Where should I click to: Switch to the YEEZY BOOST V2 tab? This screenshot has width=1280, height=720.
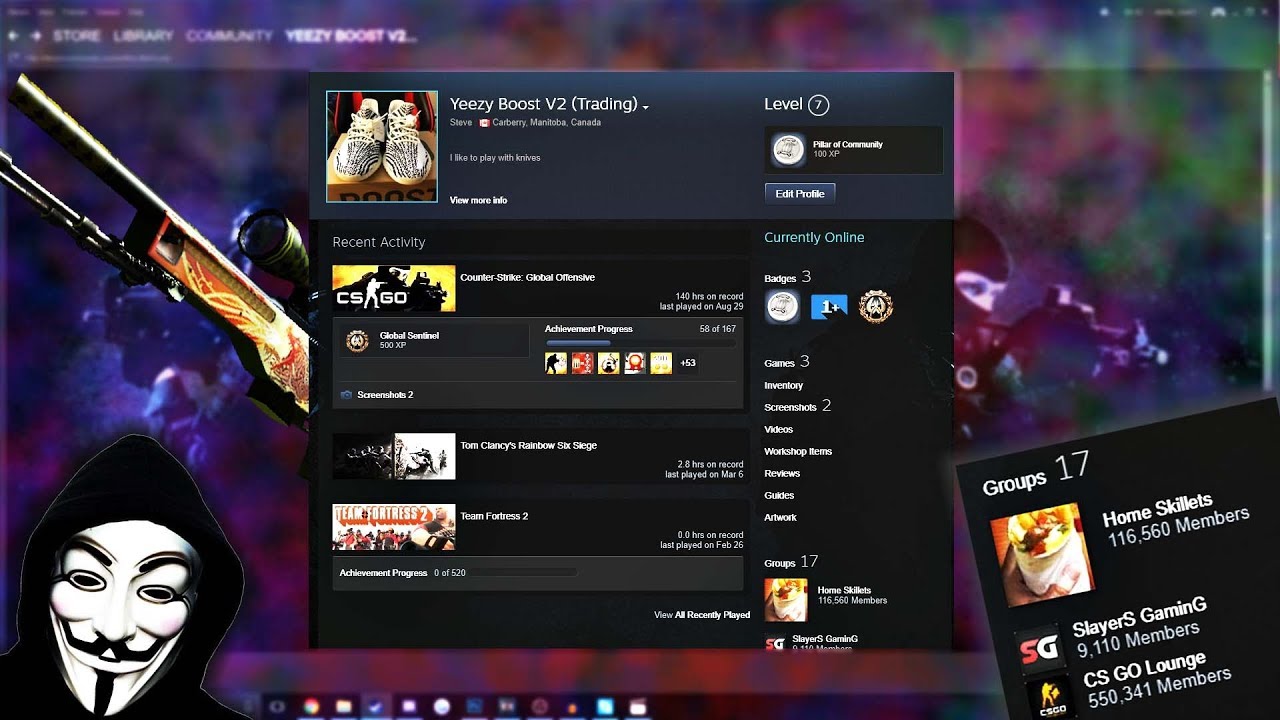tap(349, 36)
